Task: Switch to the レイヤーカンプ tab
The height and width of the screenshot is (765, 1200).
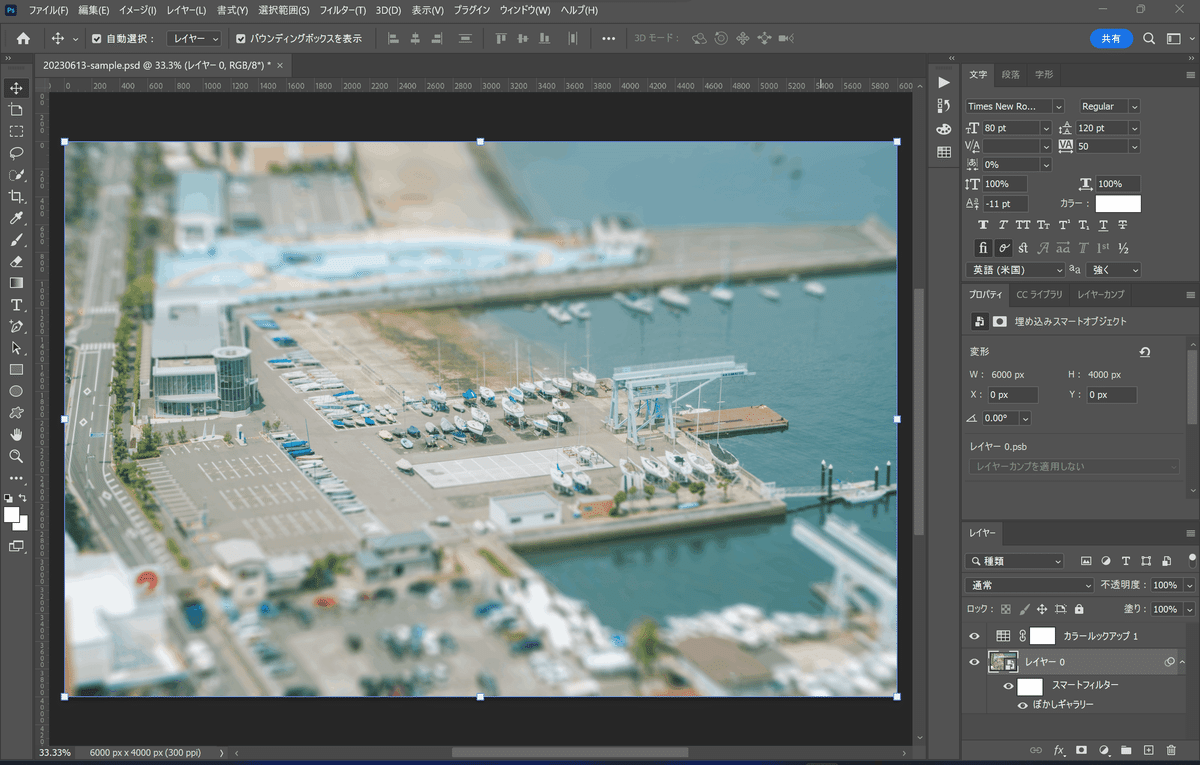Action: pos(1101,295)
